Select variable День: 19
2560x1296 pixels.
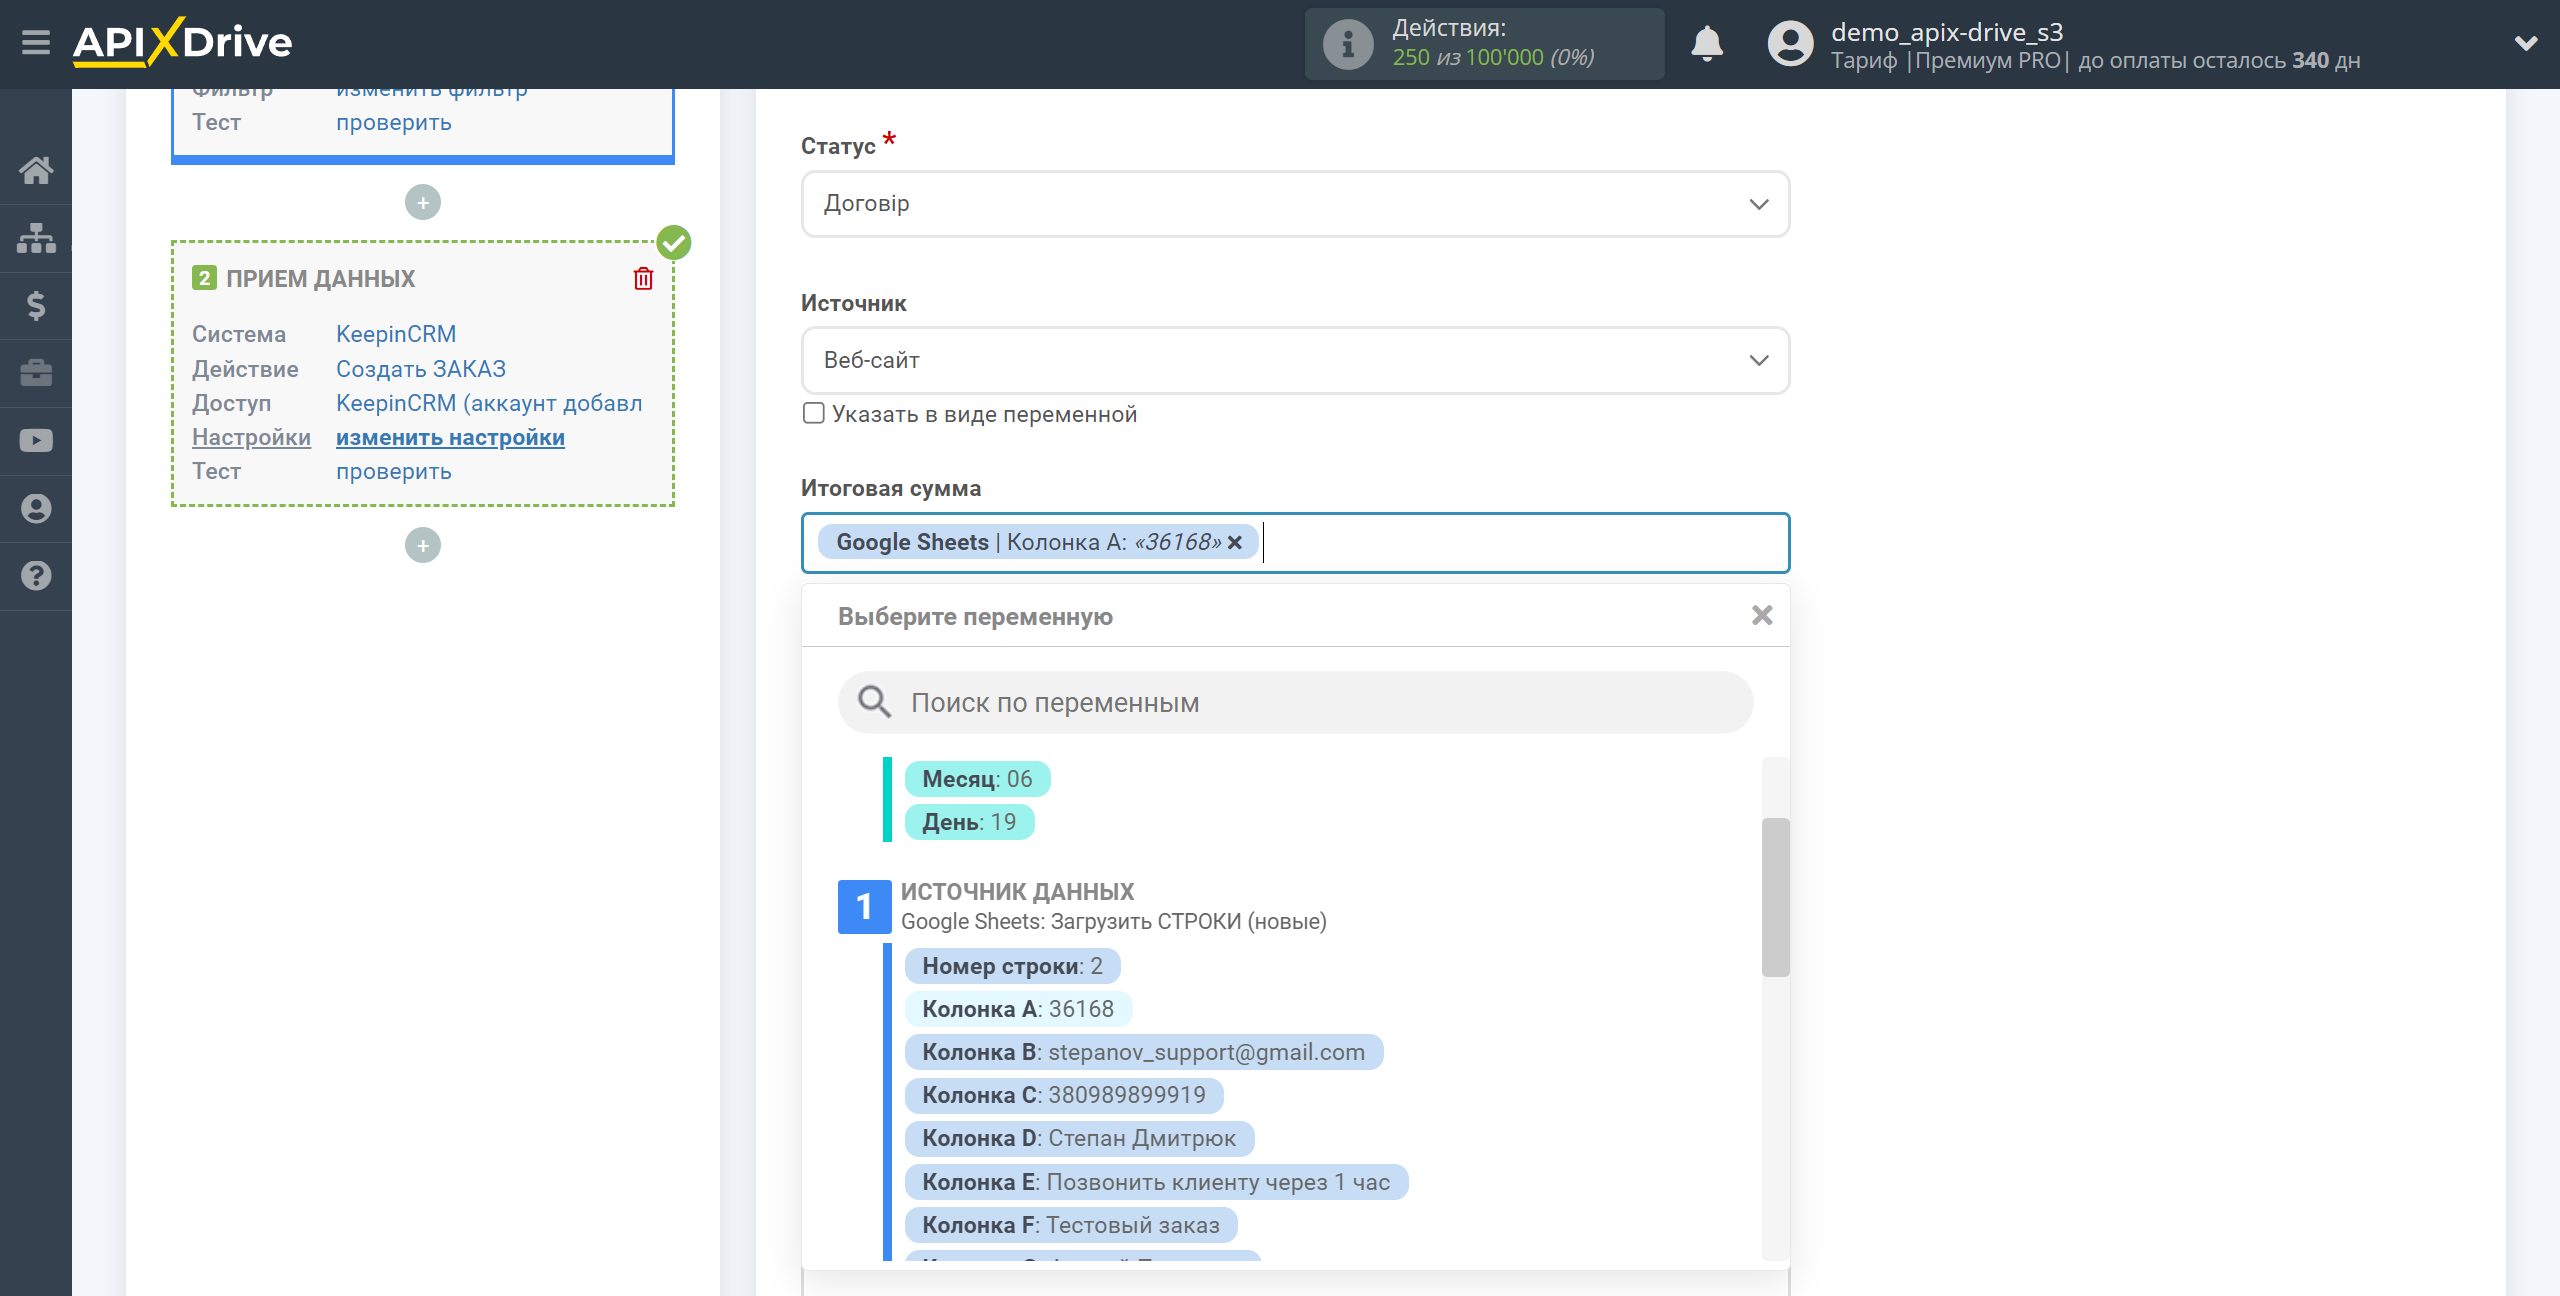point(969,822)
